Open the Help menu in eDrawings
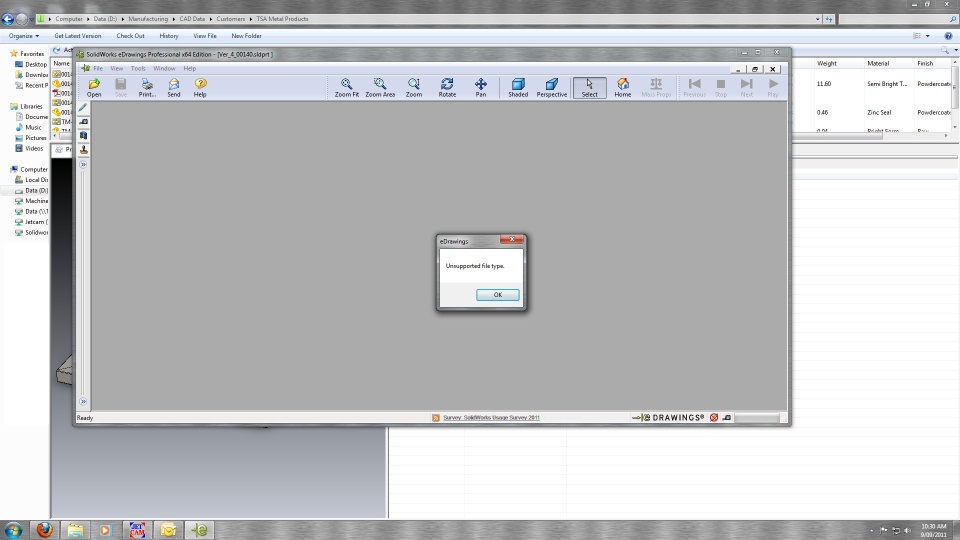960x540 pixels. (x=190, y=69)
